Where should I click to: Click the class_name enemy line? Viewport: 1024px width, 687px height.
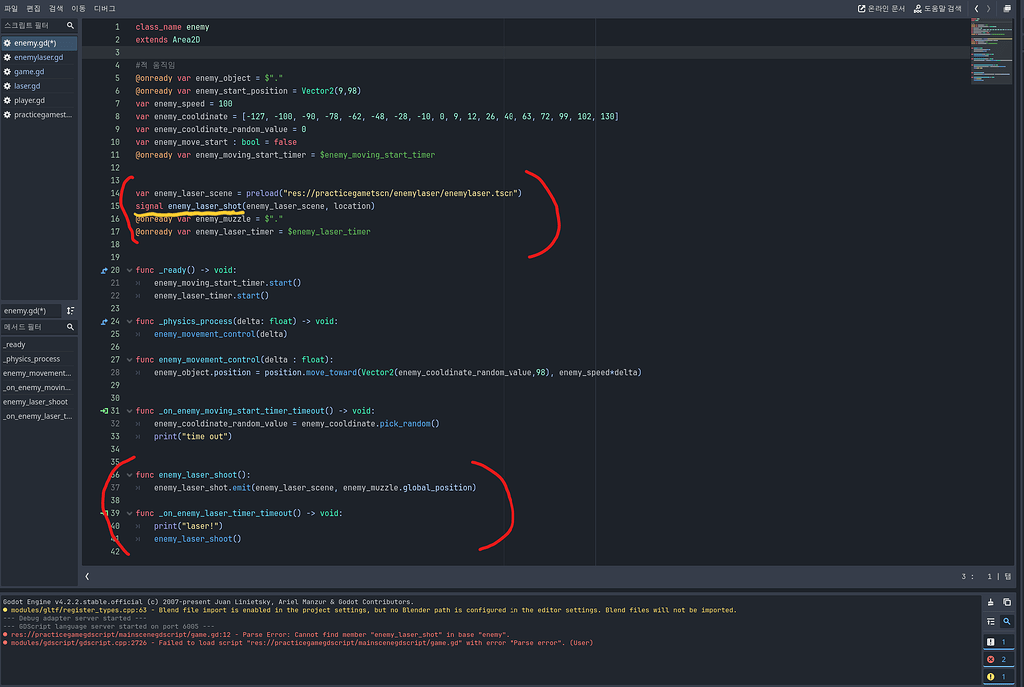(x=172, y=27)
